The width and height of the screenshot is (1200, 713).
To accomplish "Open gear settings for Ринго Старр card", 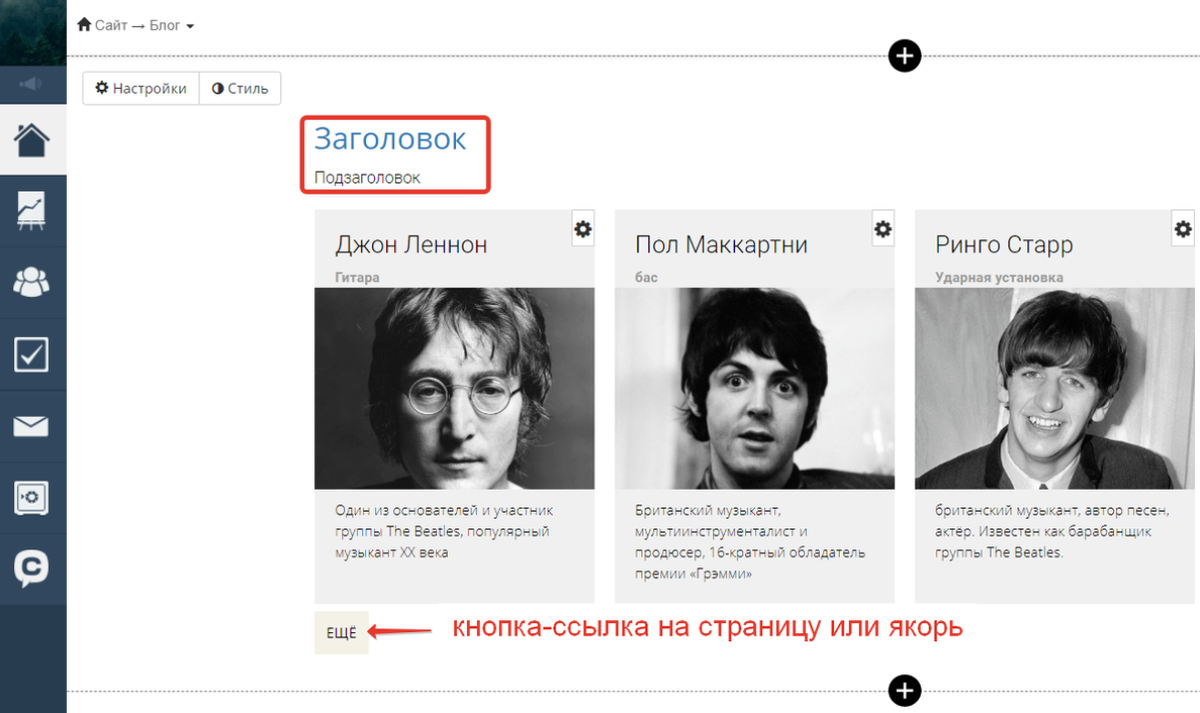I will [1183, 229].
